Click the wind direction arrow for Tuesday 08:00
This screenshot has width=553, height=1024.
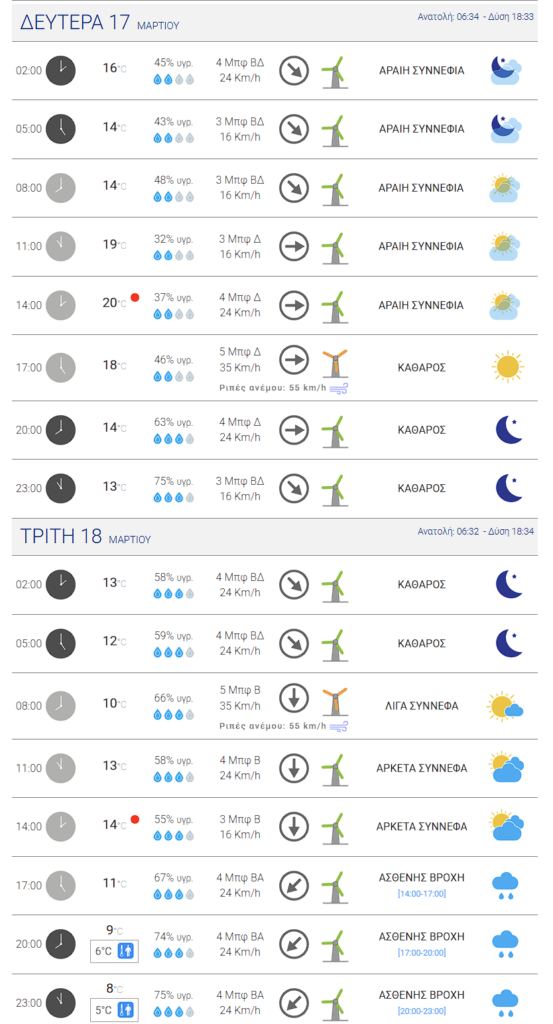294,699
